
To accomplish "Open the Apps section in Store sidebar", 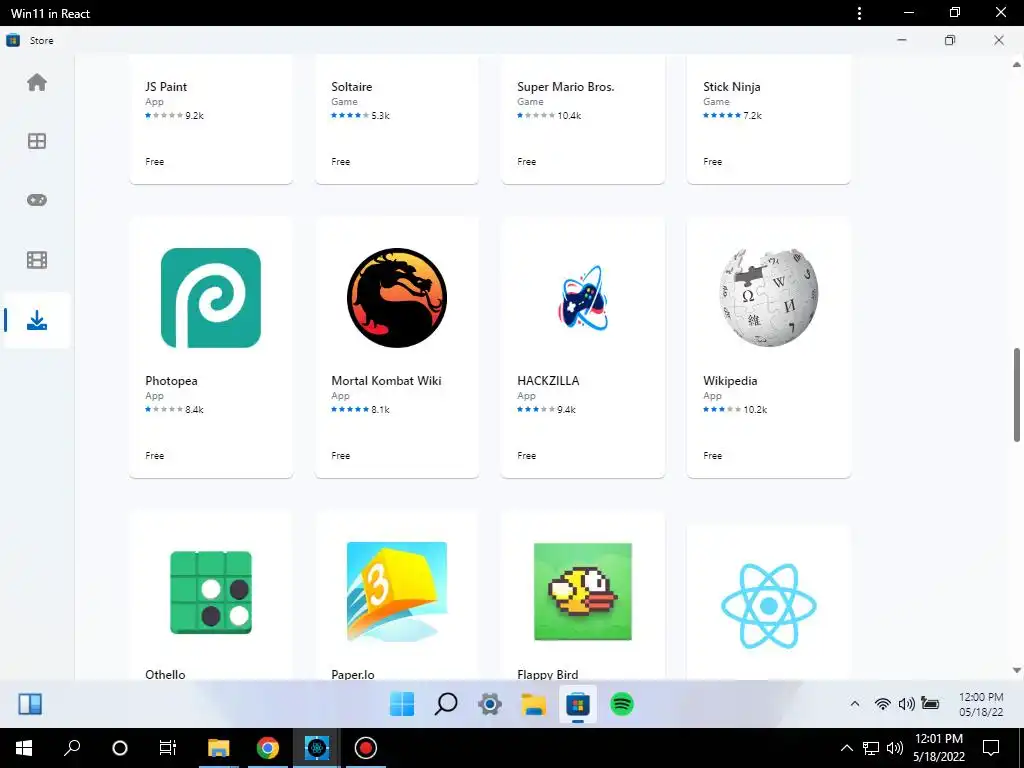I will click(x=37, y=141).
